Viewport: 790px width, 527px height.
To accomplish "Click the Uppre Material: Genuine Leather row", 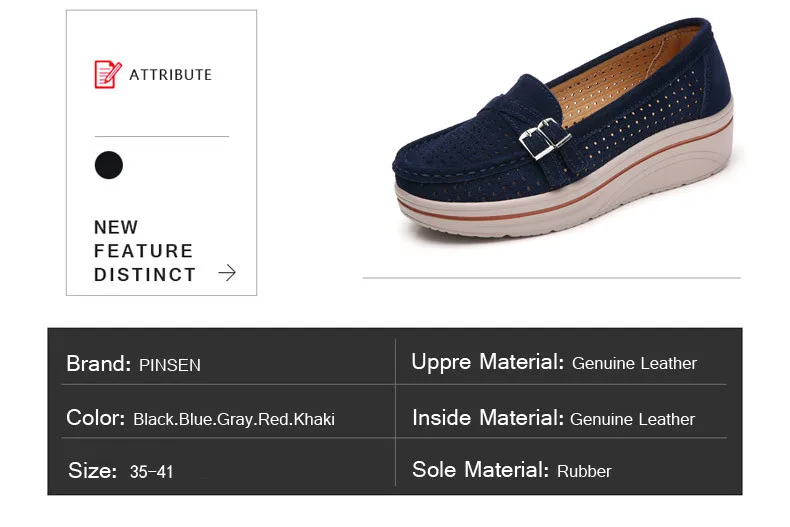I will coord(561,362).
